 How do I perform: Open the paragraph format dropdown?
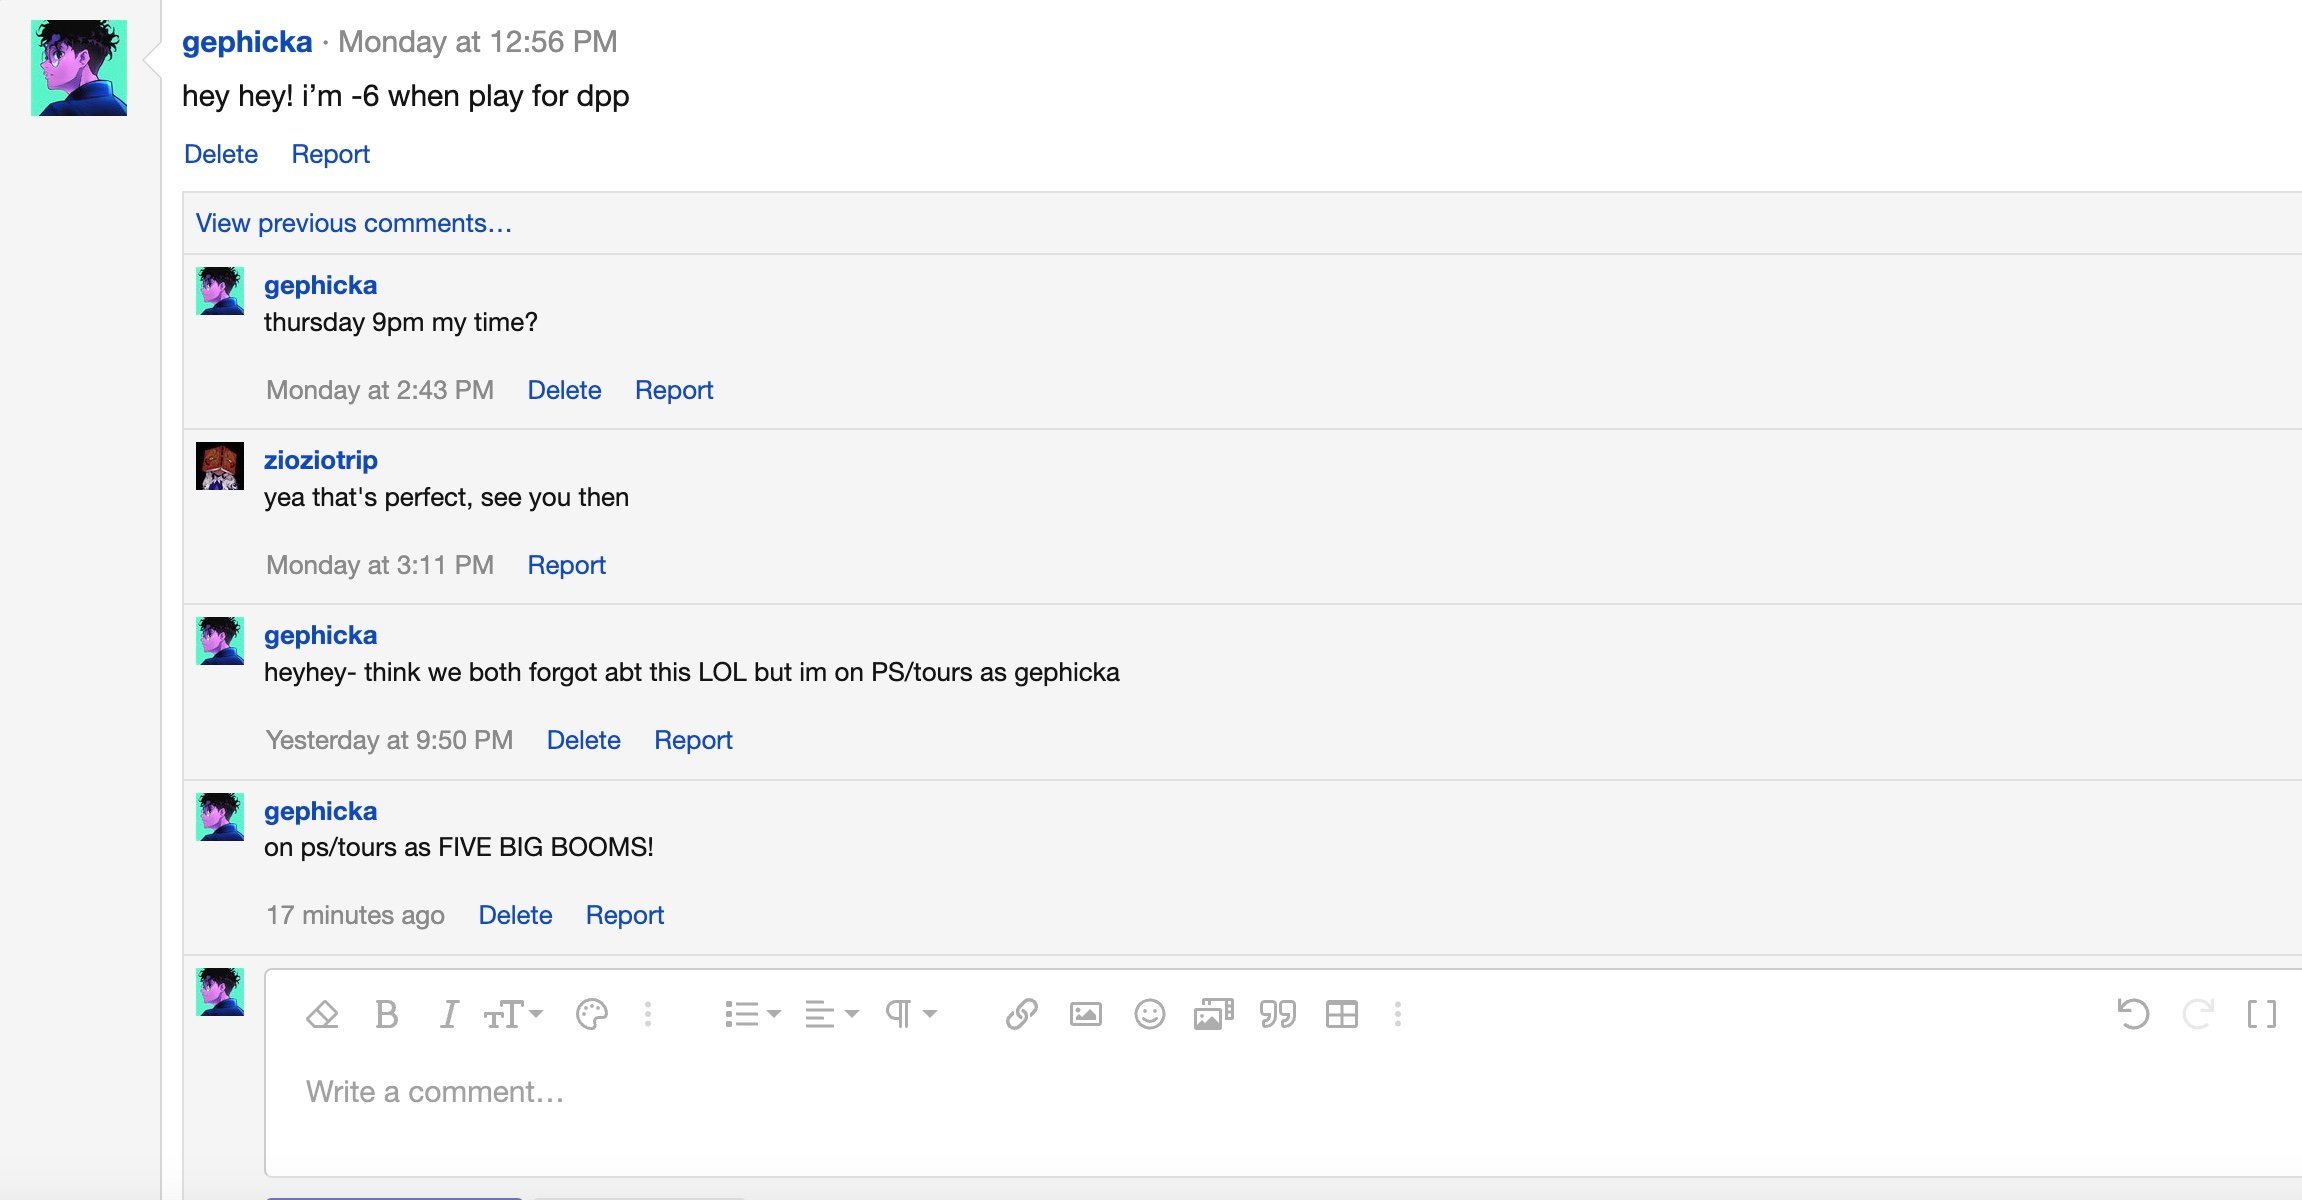click(911, 1015)
